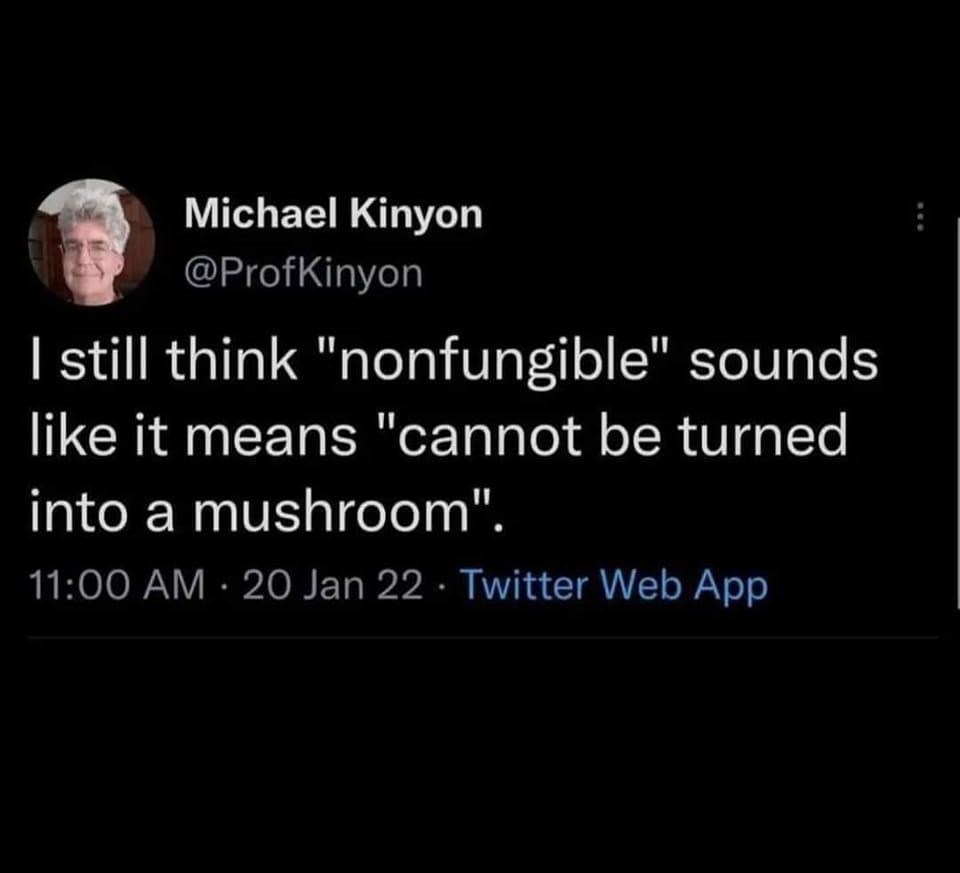The image size is (960, 873).
Task: Open tweet actions via the vertical ellipsis
Action: click(x=921, y=216)
